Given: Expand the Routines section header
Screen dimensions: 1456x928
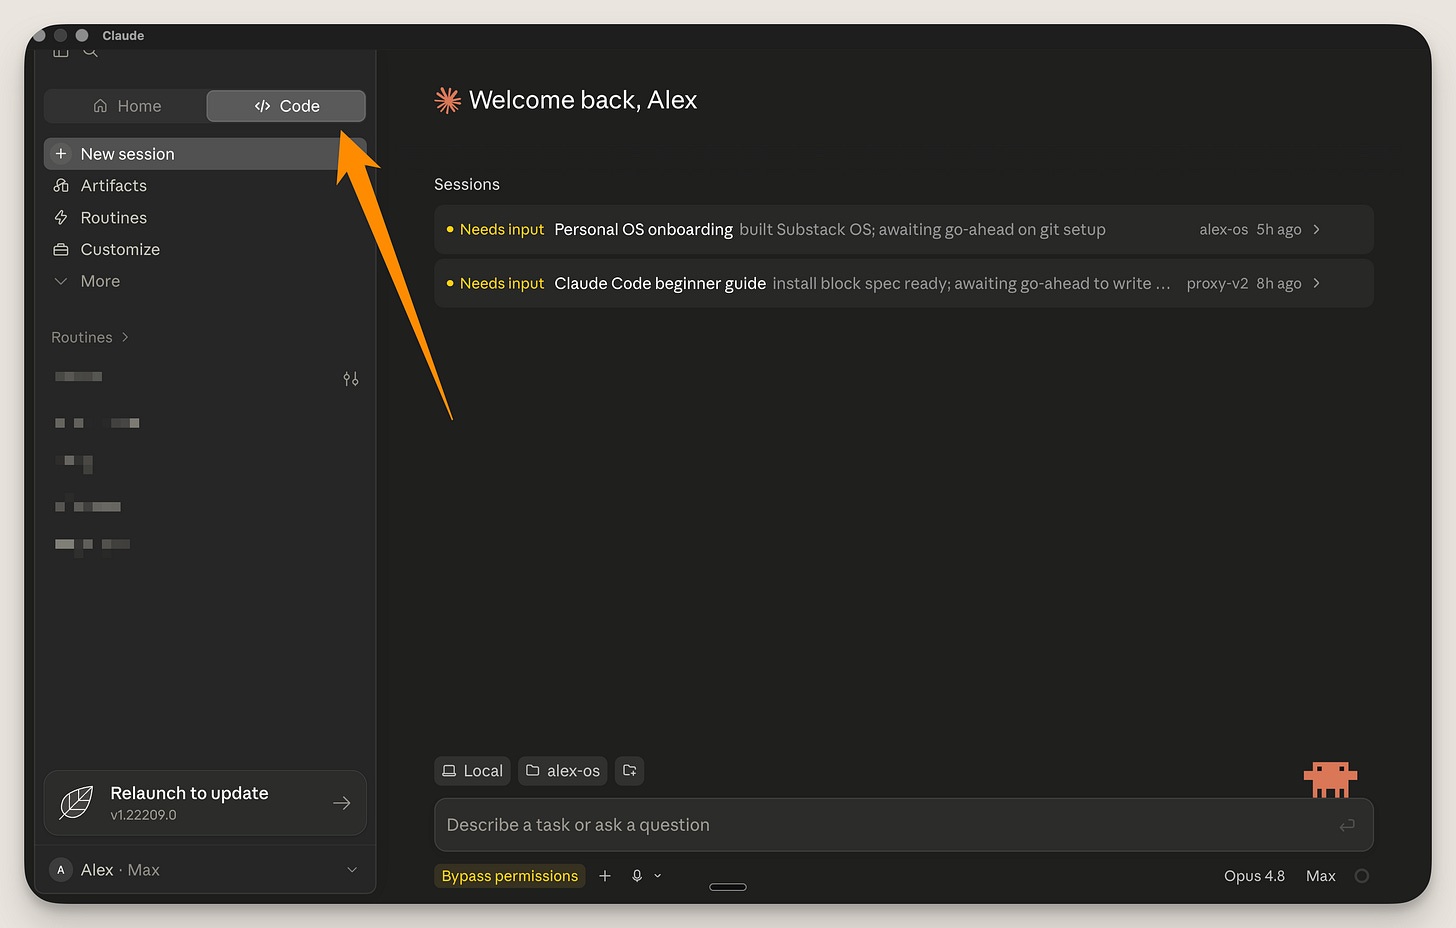Looking at the screenshot, I should coord(90,338).
